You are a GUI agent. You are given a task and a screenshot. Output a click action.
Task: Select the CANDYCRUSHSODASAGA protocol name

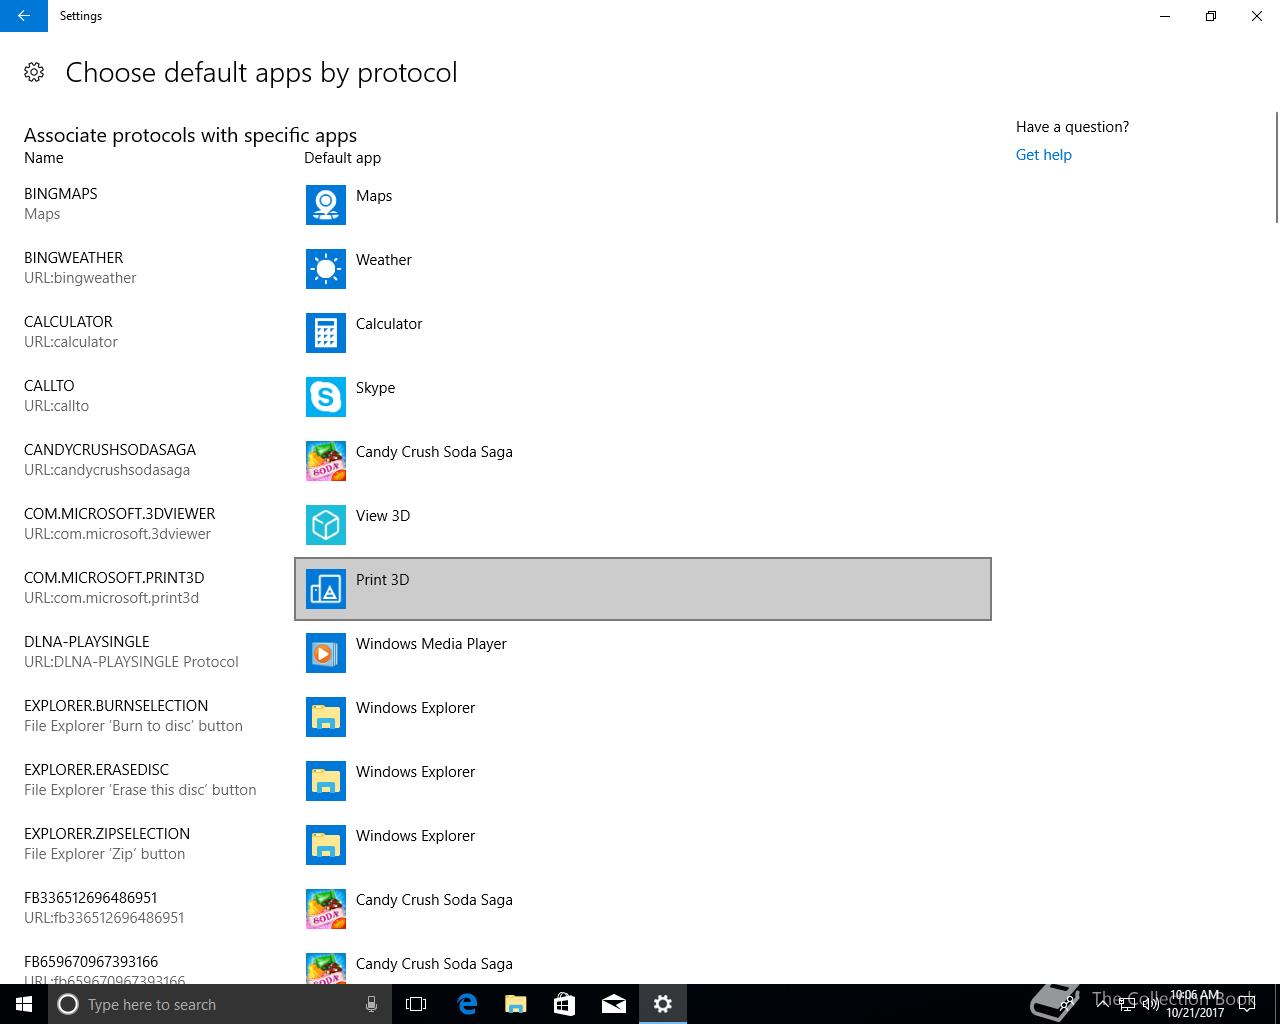[x=110, y=450]
